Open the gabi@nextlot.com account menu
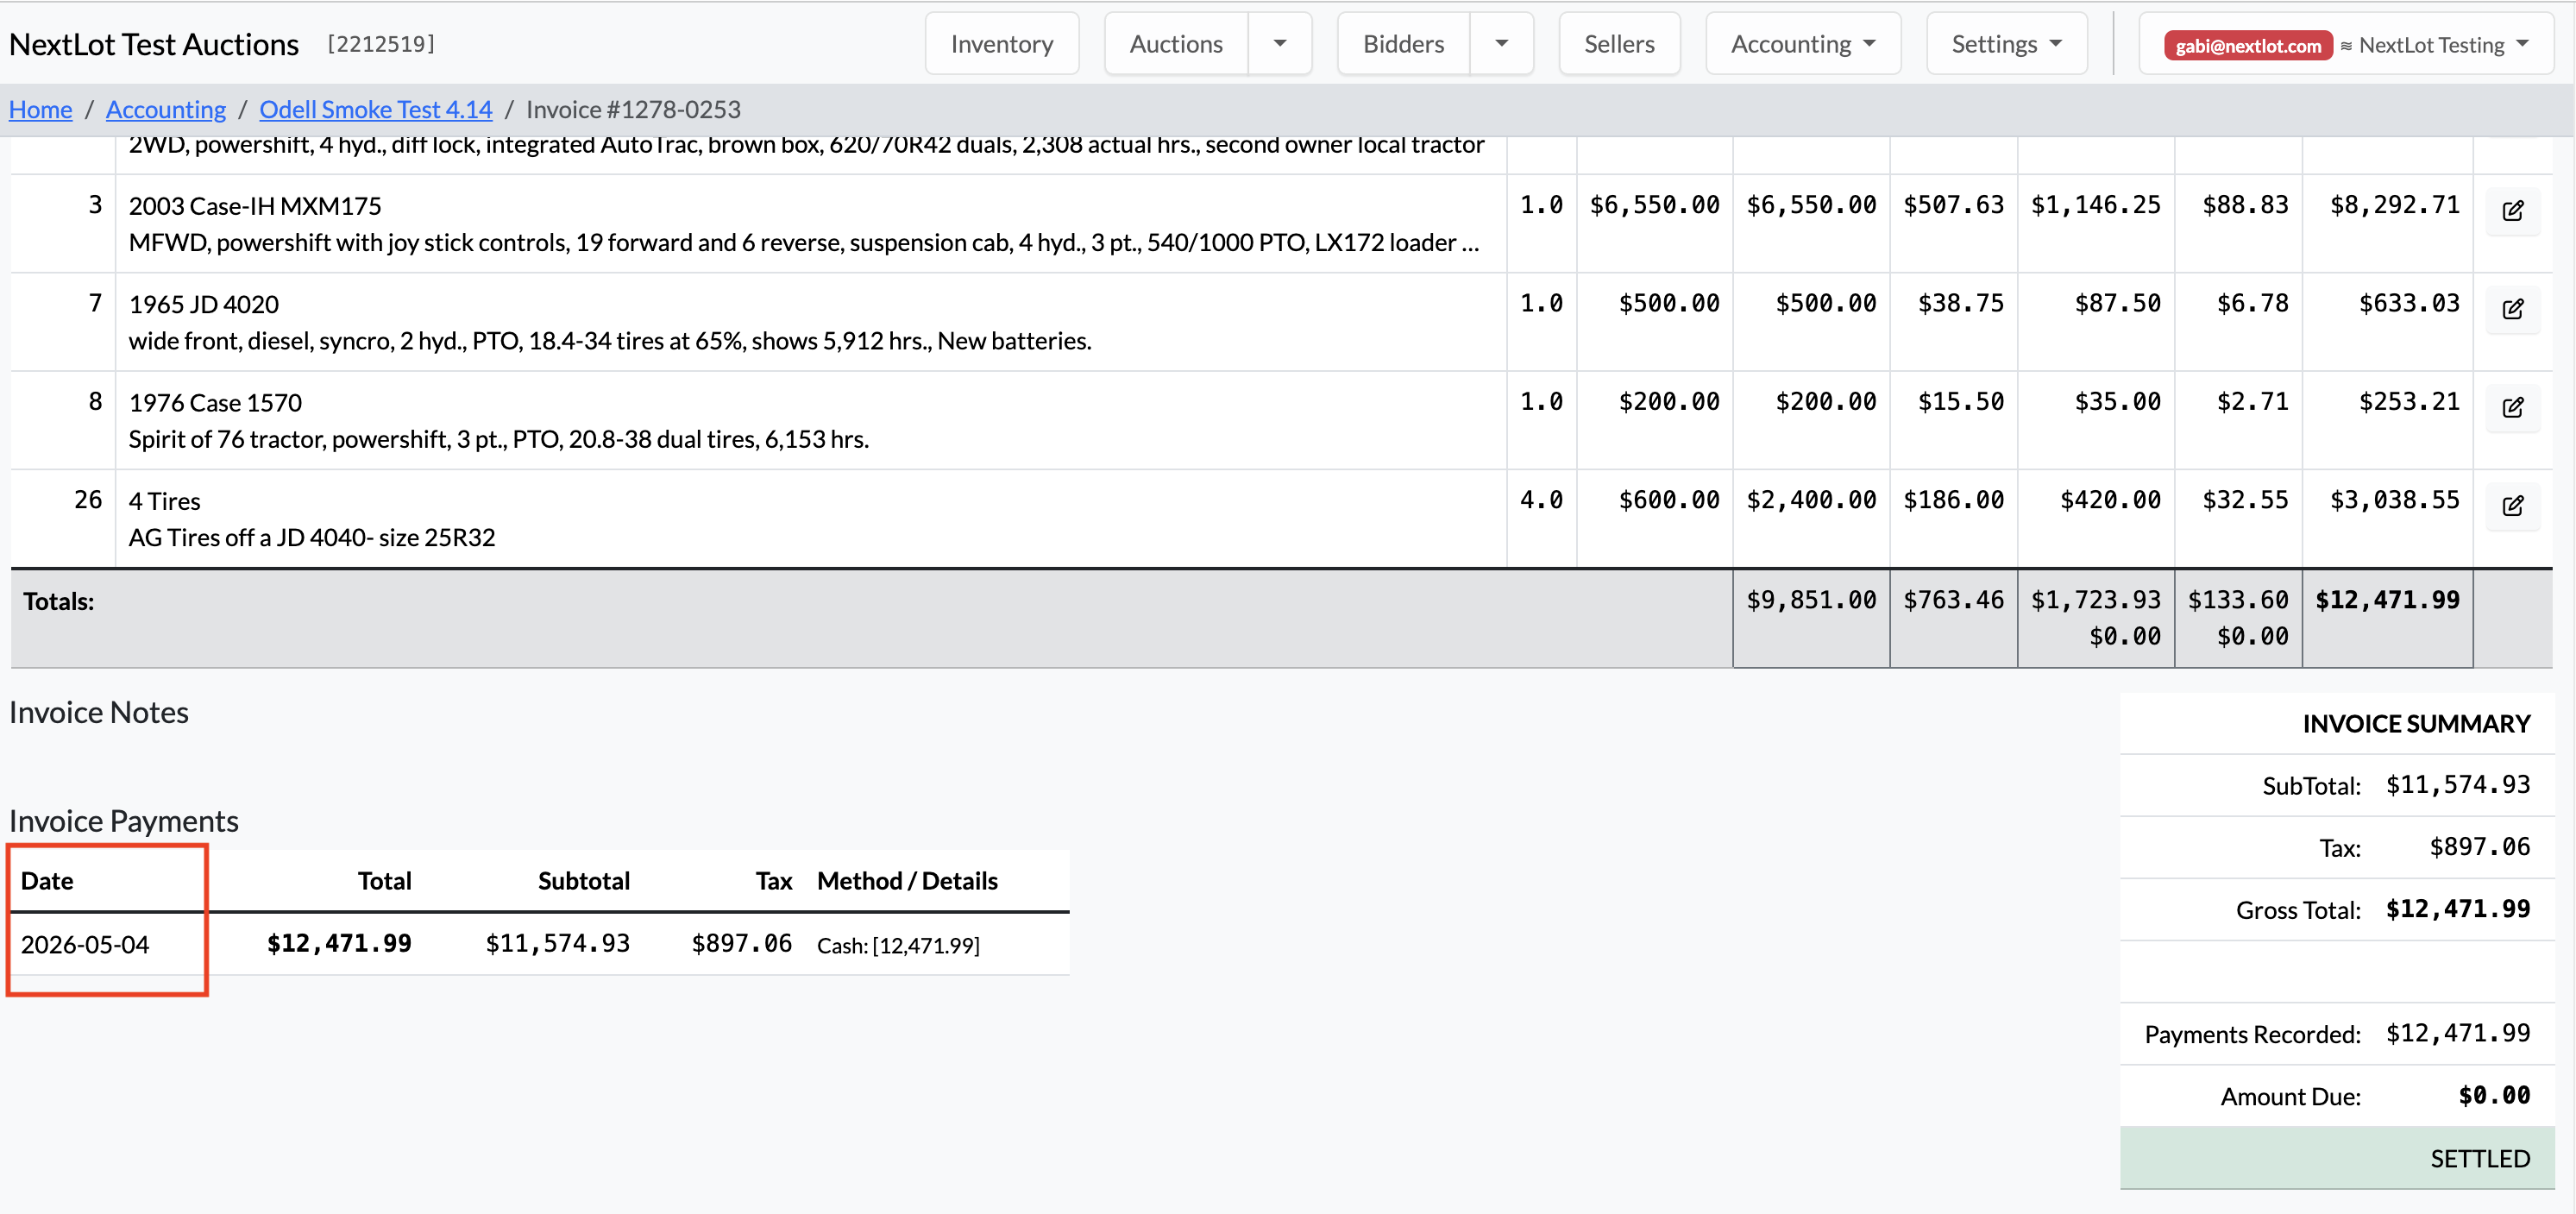This screenshot has width=2576, height=1214. (2346, 44)
